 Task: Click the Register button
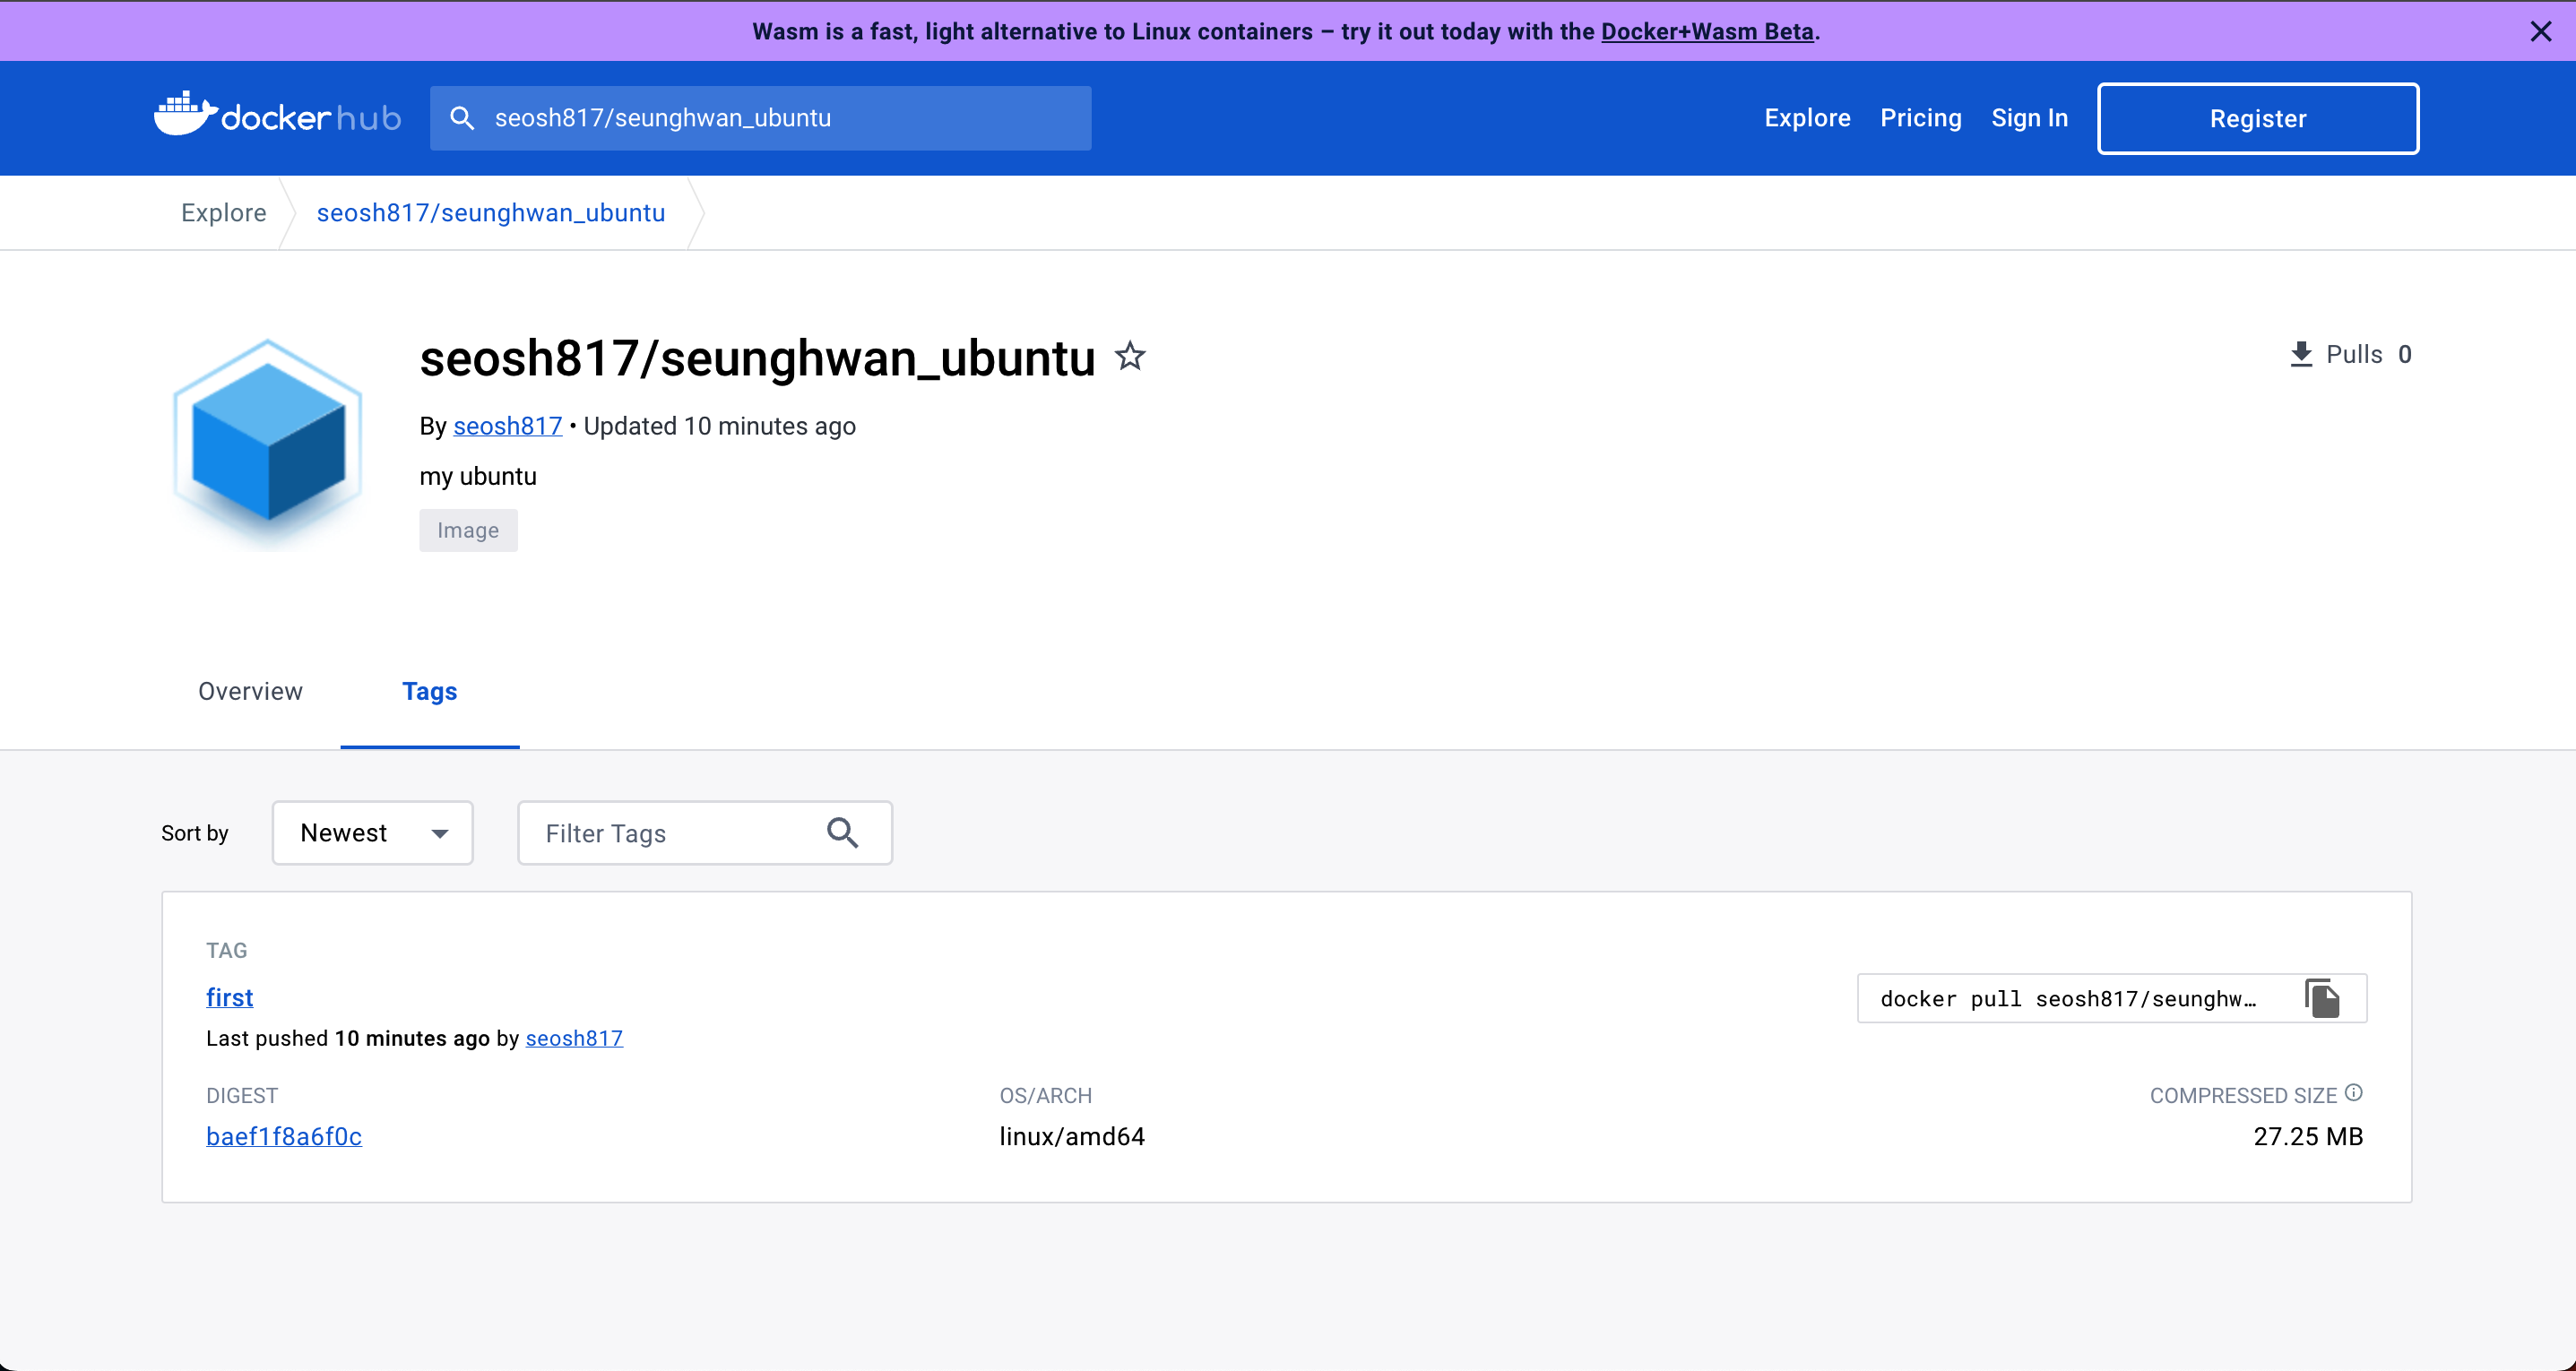pos(2257,118)
